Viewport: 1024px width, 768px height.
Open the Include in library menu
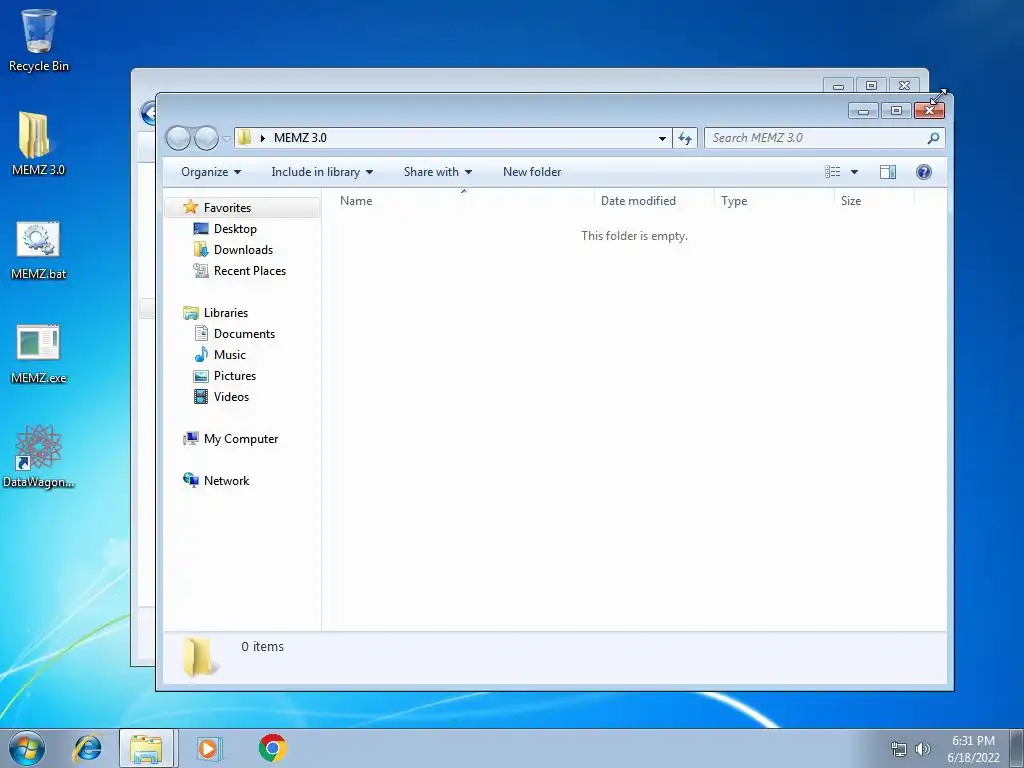click(322, 172)
